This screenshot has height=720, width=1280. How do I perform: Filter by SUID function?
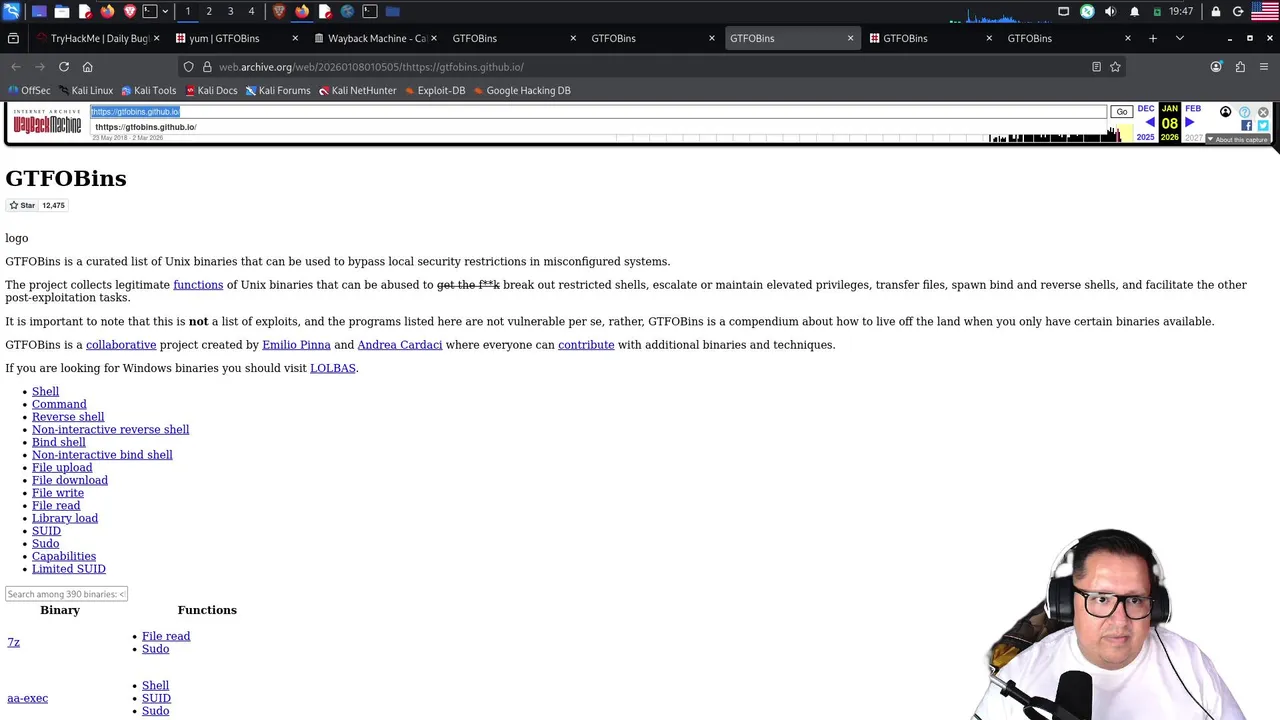click(46, 531)
